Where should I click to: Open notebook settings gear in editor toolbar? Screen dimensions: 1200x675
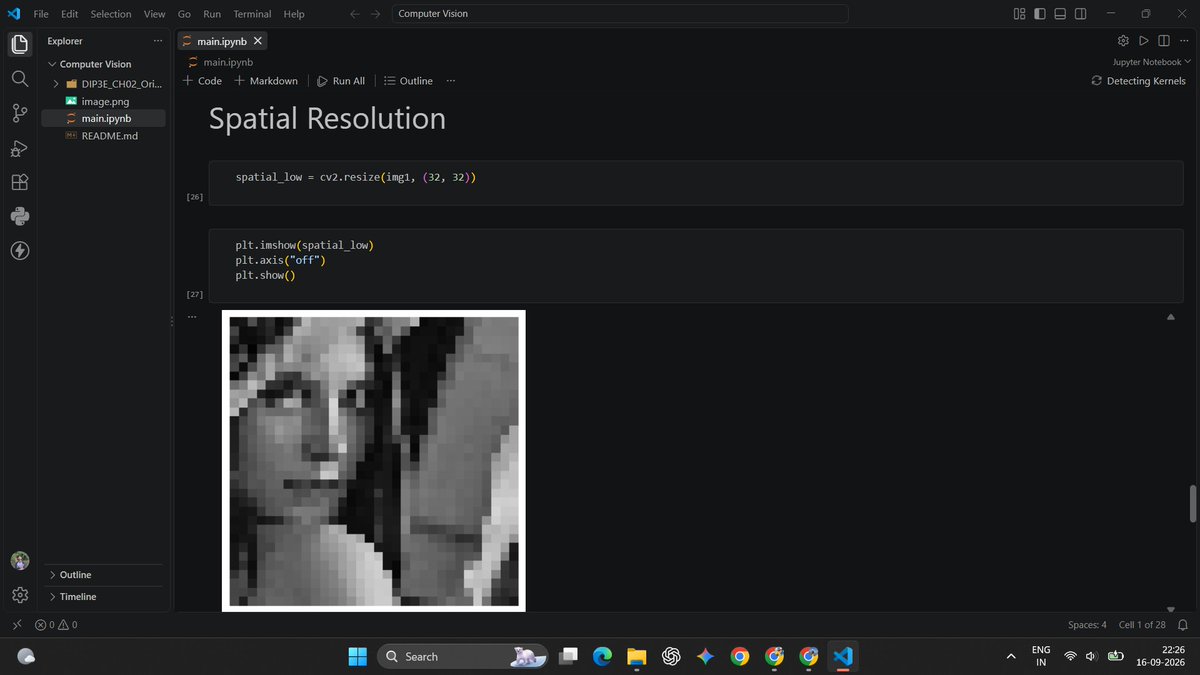[1122, 41]
